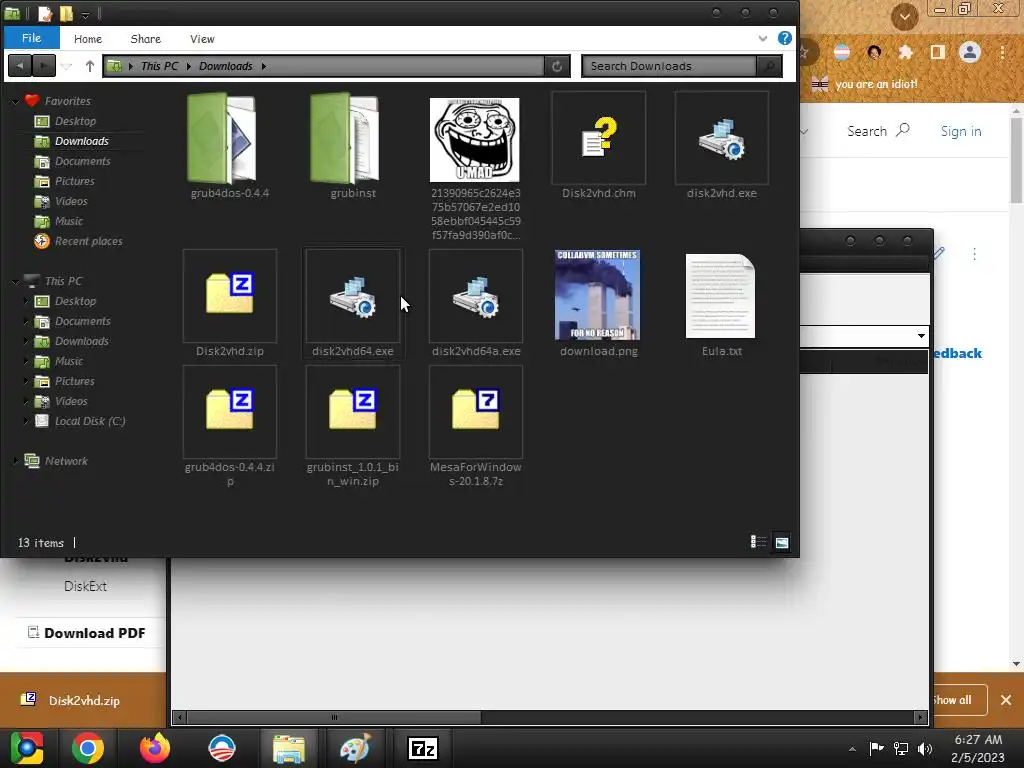1024x768 pixels.
Task: Open Recent places in Favorites
Action: [x=88, y=241]
